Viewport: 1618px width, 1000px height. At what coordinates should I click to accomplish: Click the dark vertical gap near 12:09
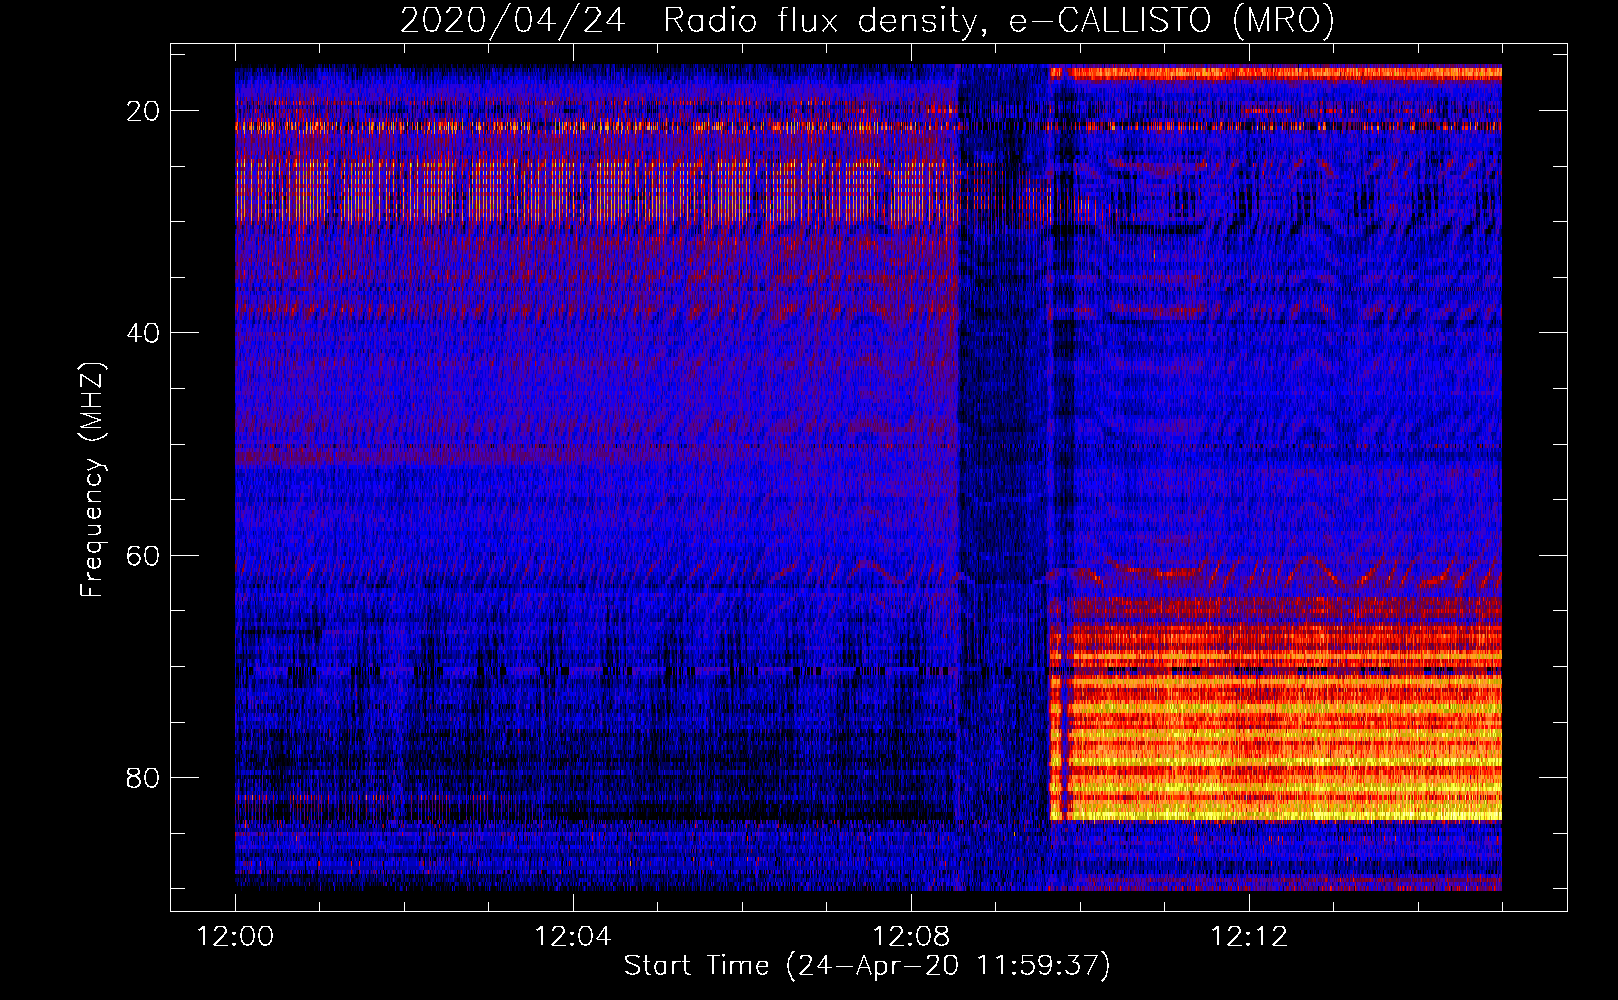1003,477
